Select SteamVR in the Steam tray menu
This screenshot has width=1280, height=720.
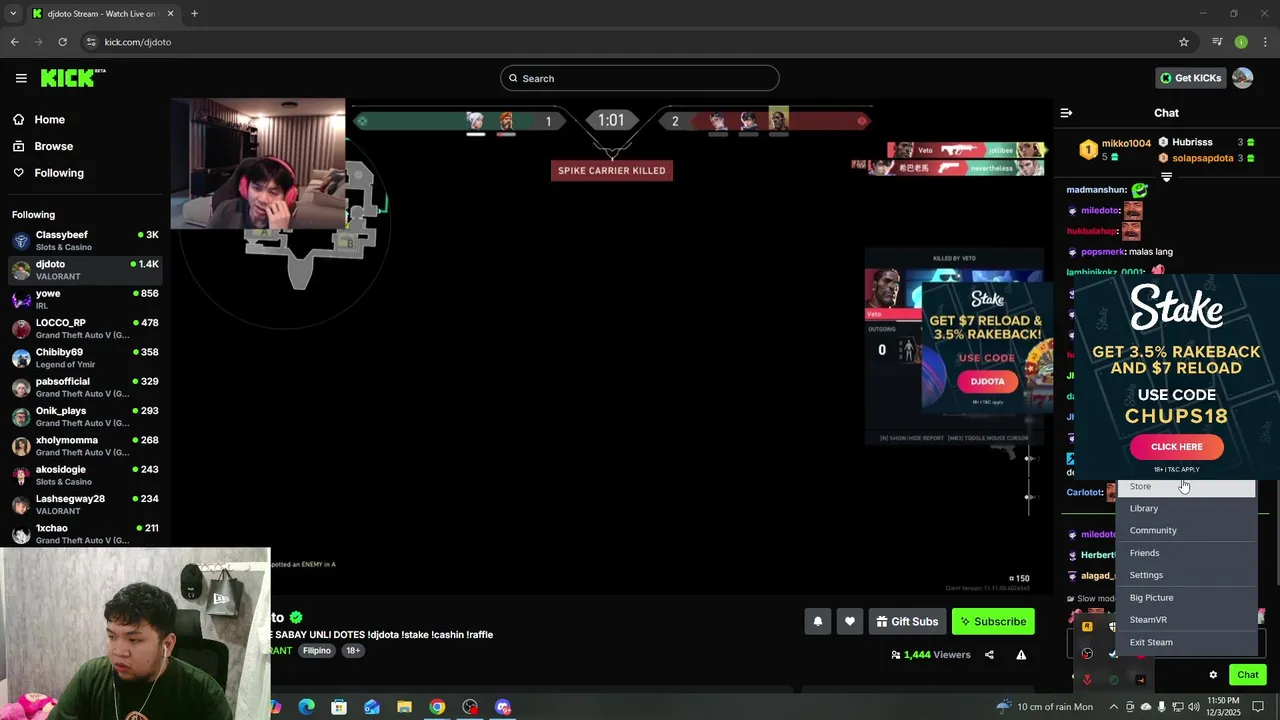[x=1186, y=620]
